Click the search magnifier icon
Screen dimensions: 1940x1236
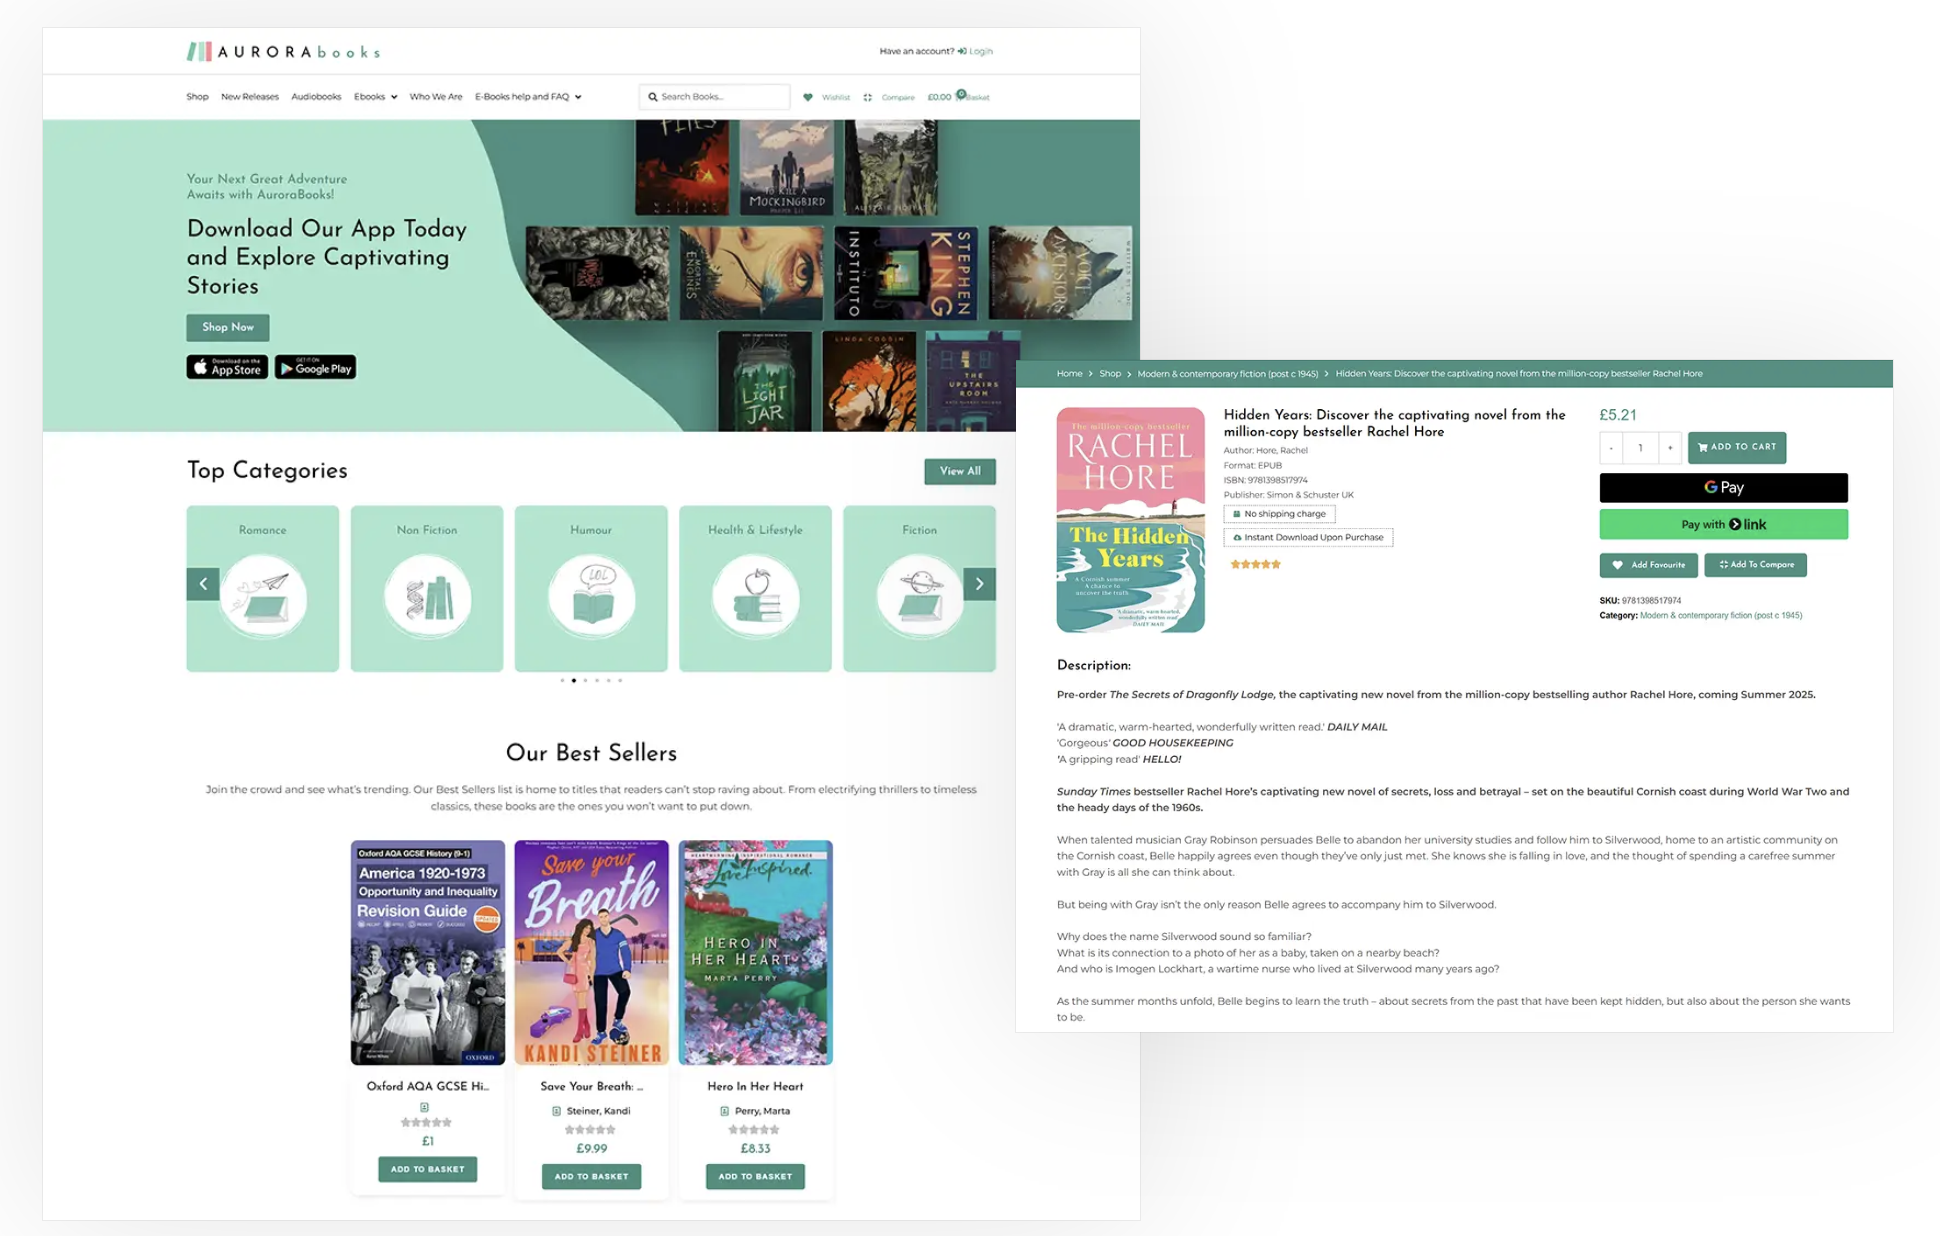[653, 97]
